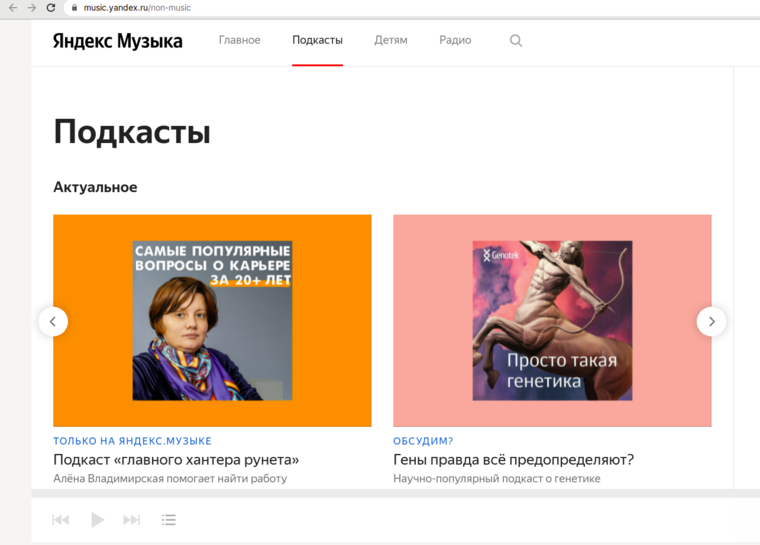This screenshot has height=545, width=760.
Task: Click the Подкасты page heading
Action: click(132, 132)
